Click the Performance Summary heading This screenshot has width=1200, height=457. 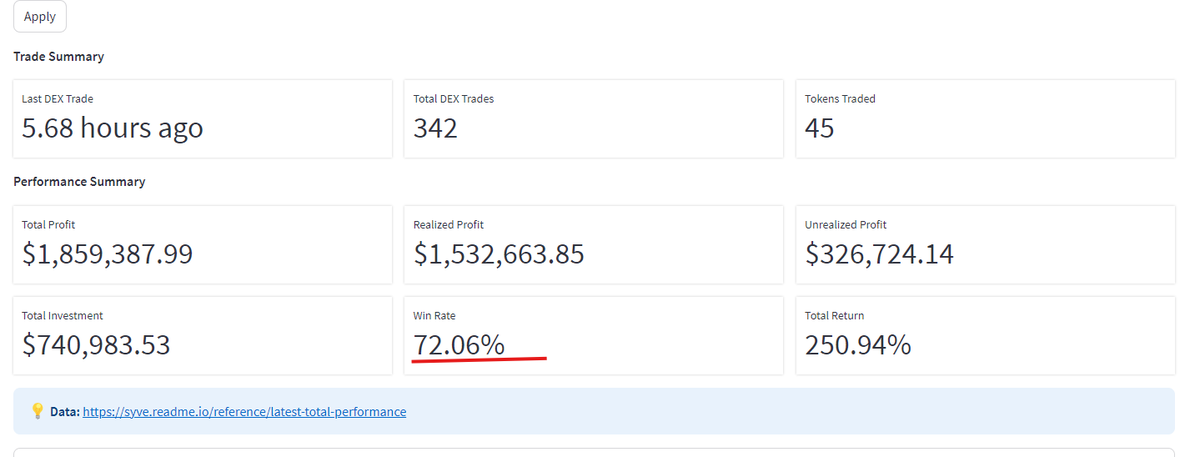(x=79, y=182)
